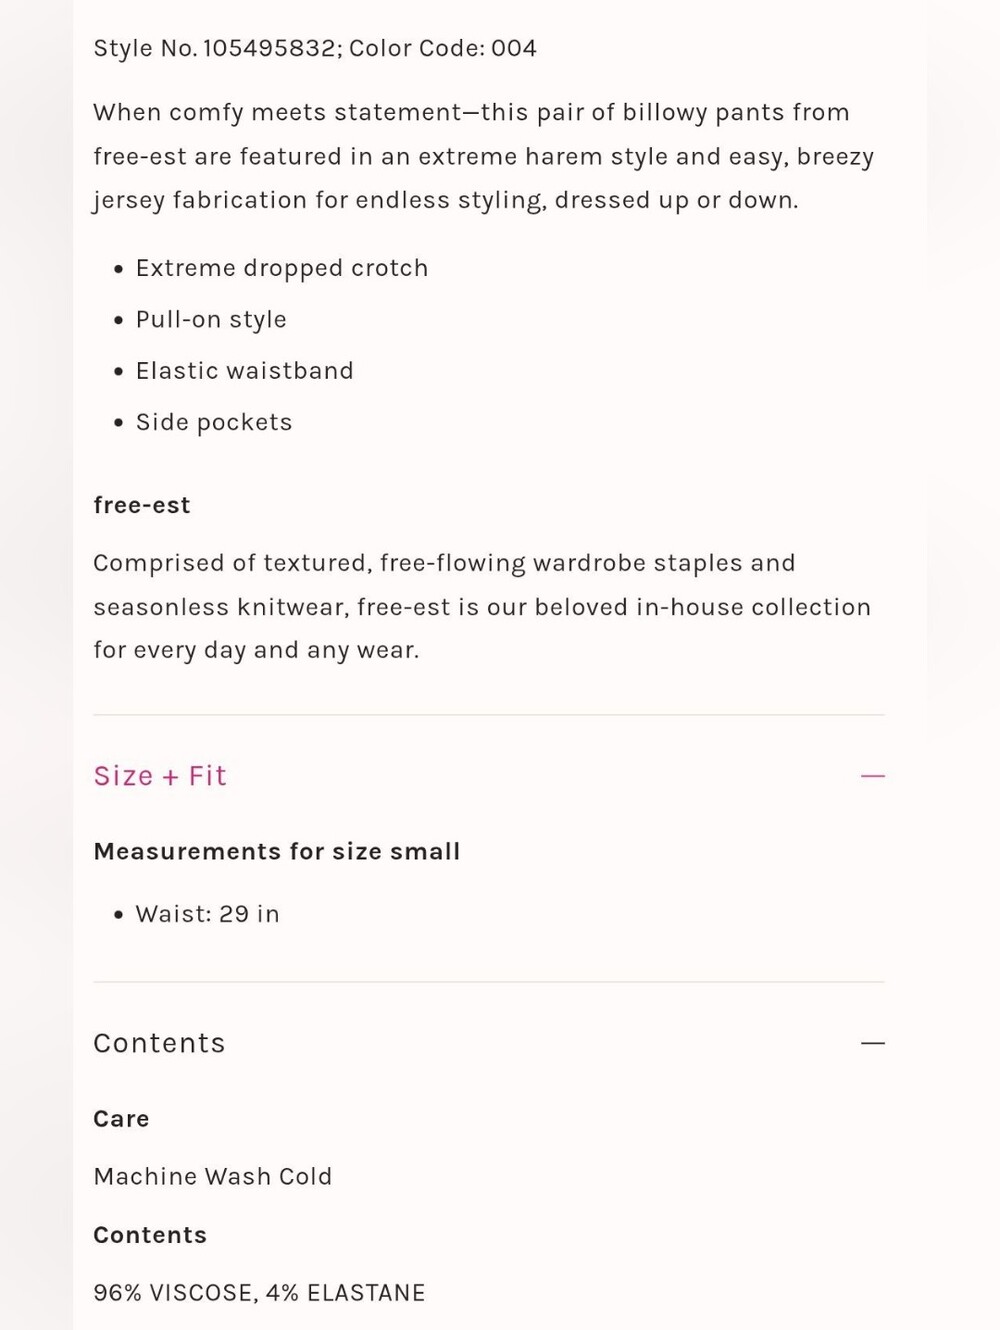Click Measurements for size small heading
The width and height of the screenshot is (1000, 1330).
[x=277, y=852]
